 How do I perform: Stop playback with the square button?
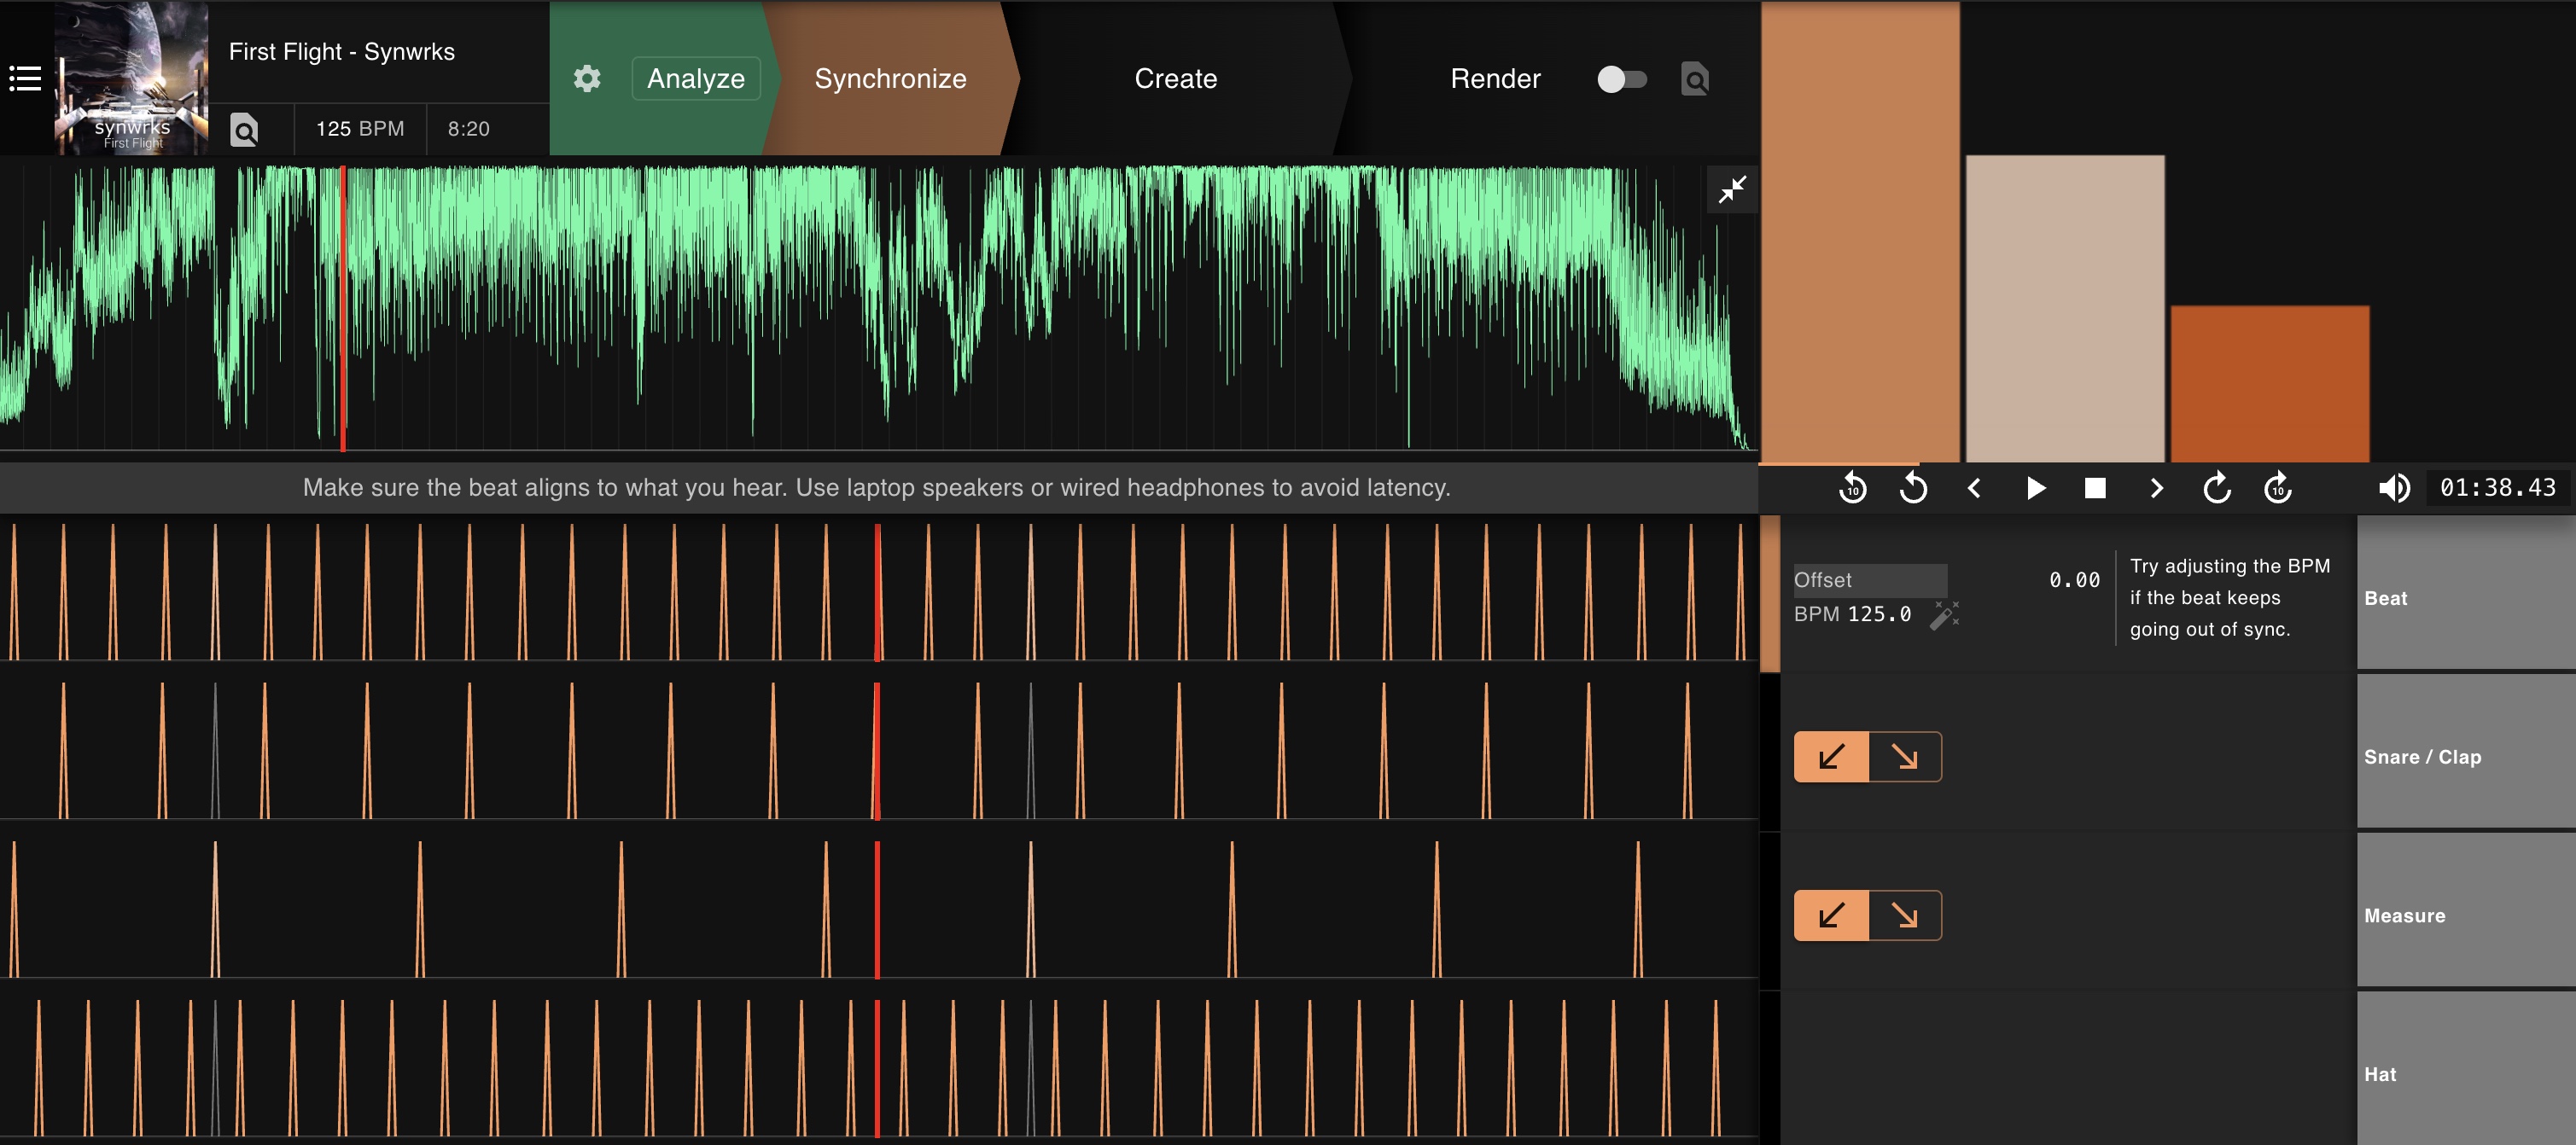point(2095,488)
